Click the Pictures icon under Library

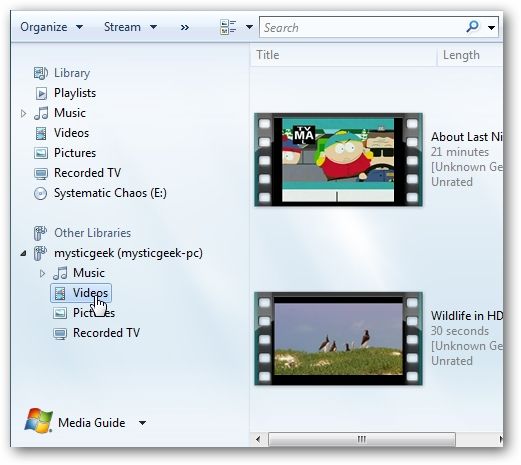(x=41, y=153)
